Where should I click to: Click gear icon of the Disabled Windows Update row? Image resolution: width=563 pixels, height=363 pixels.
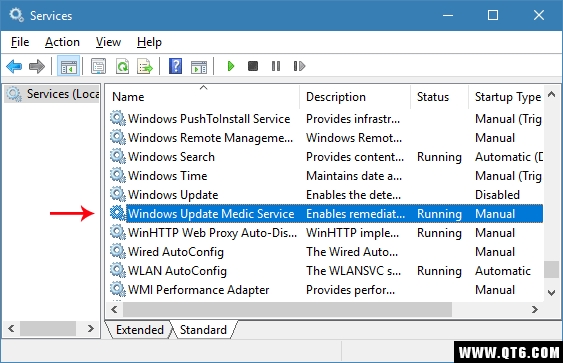pyautogui.click(x=118, y=194)
